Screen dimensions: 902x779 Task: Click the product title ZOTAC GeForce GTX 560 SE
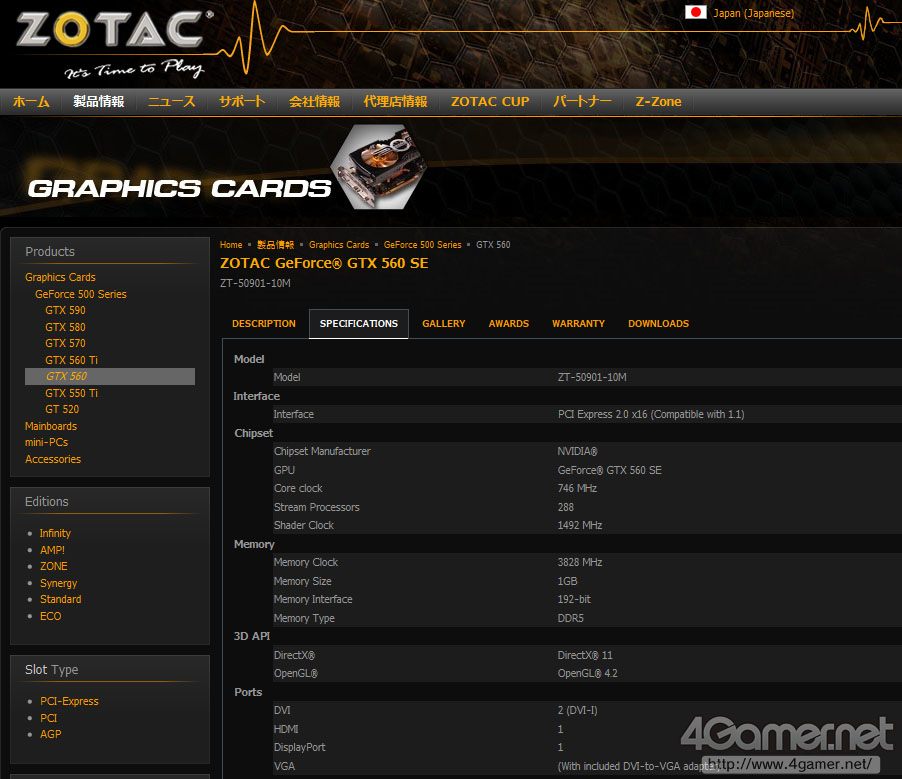tap(324, 263)
